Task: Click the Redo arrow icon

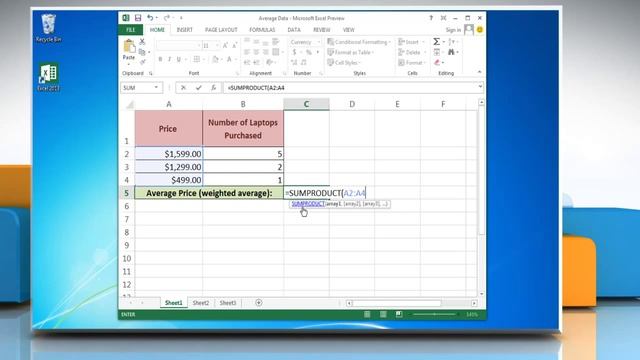Action: coord(167,18)
